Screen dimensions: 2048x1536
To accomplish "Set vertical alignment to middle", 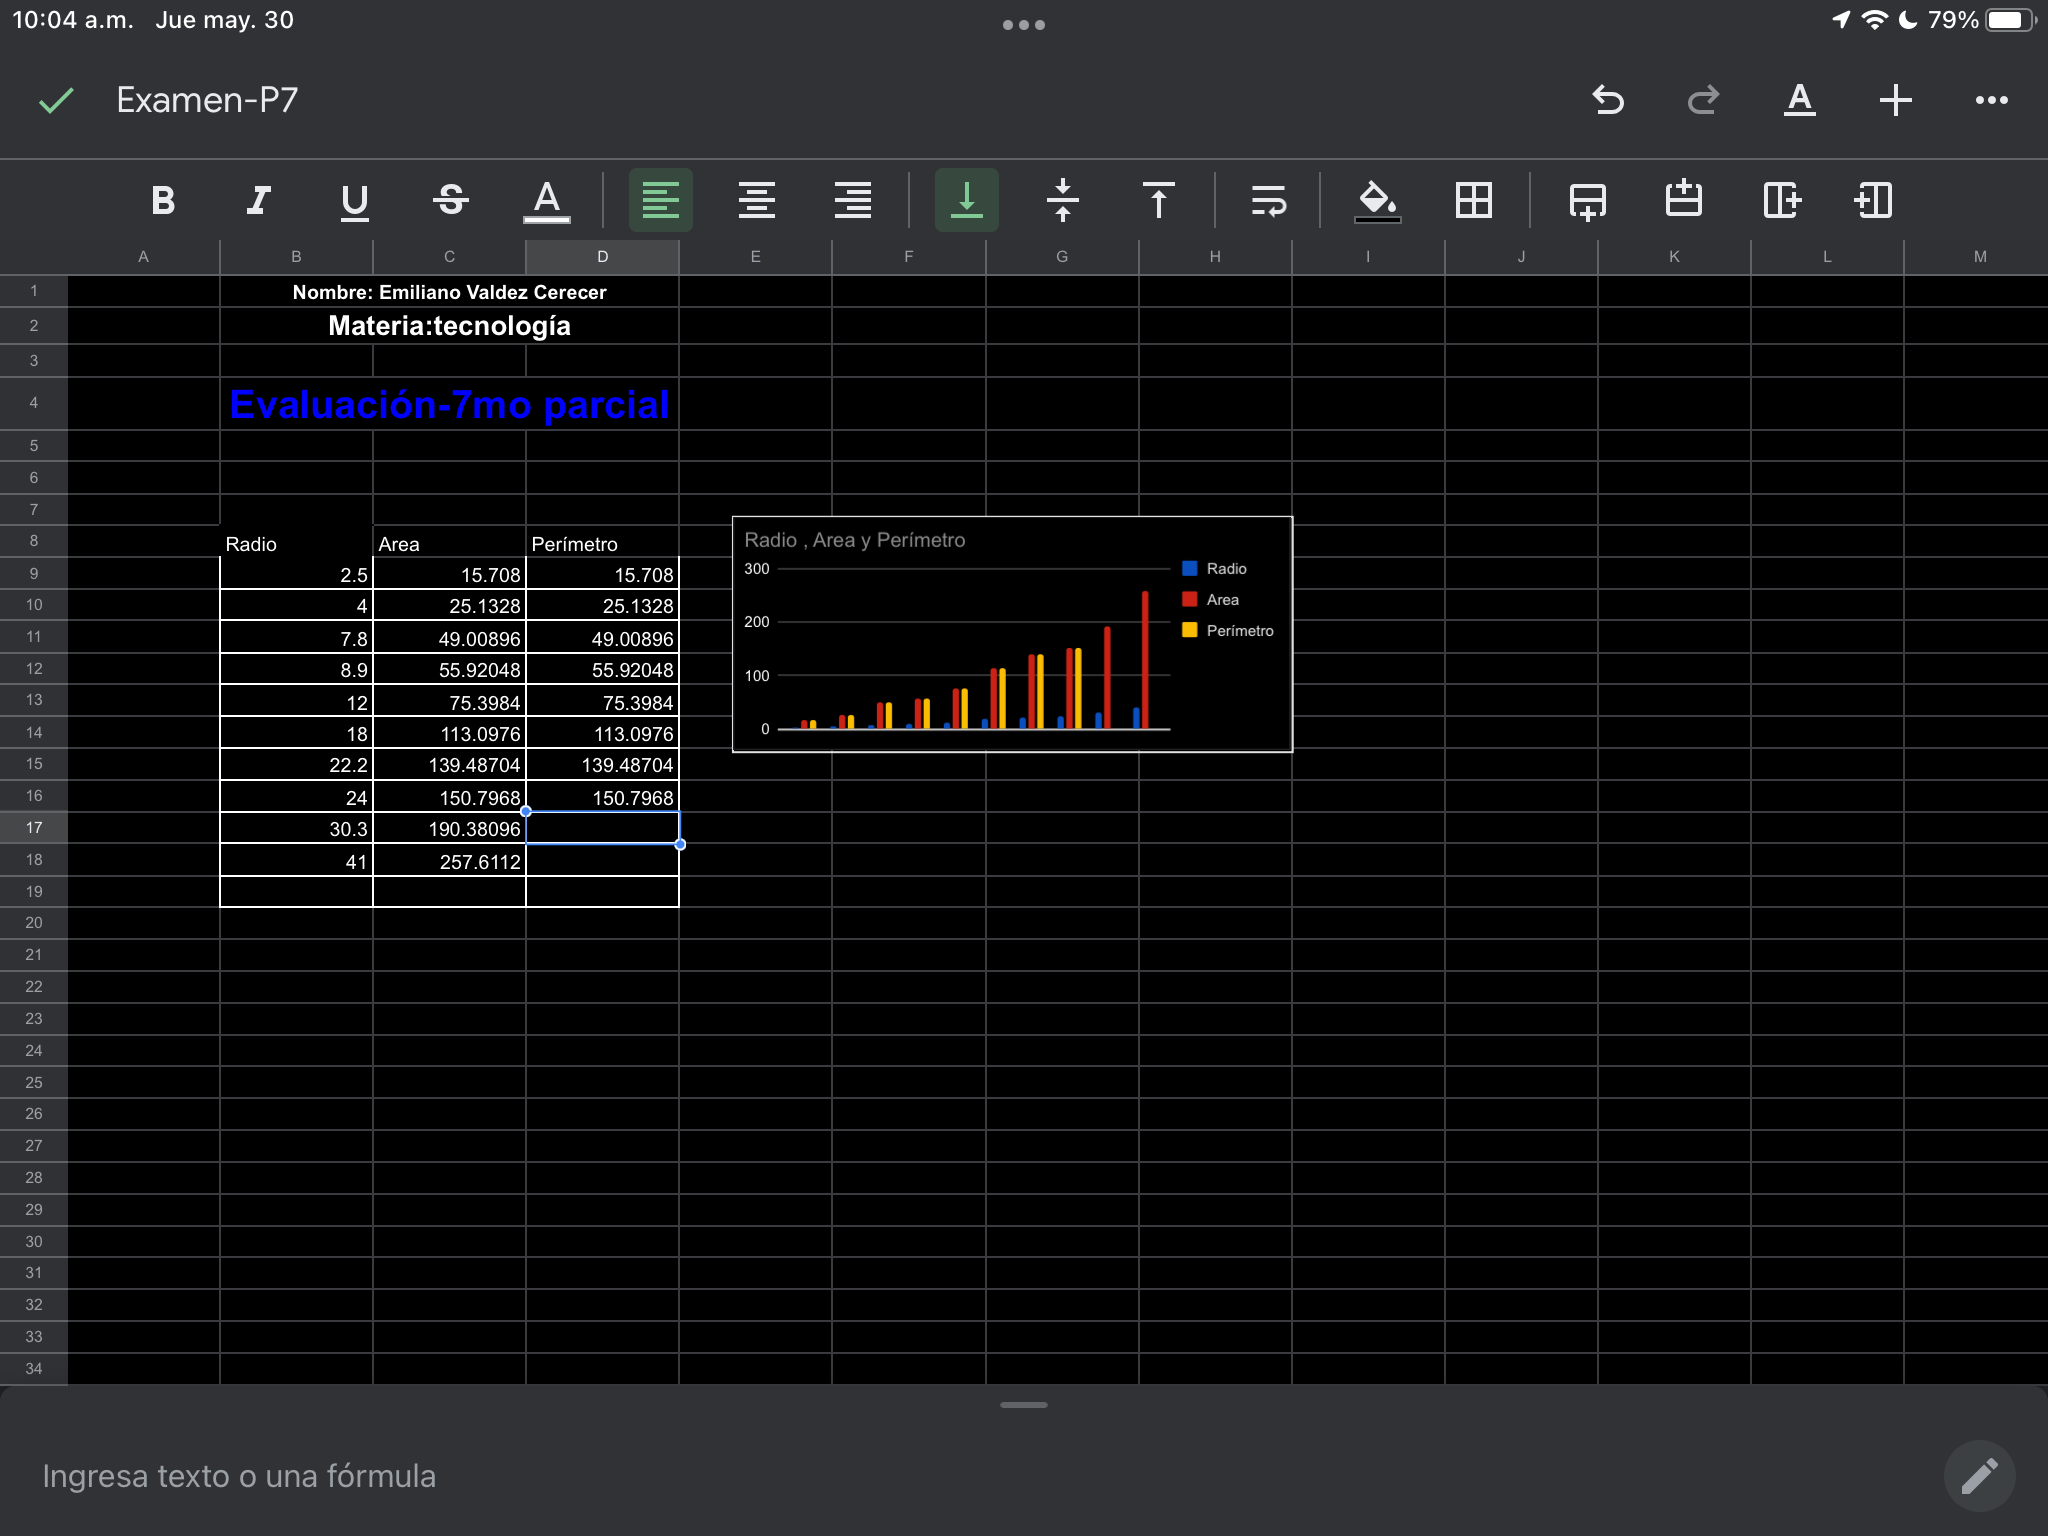I will (1062, 200).
